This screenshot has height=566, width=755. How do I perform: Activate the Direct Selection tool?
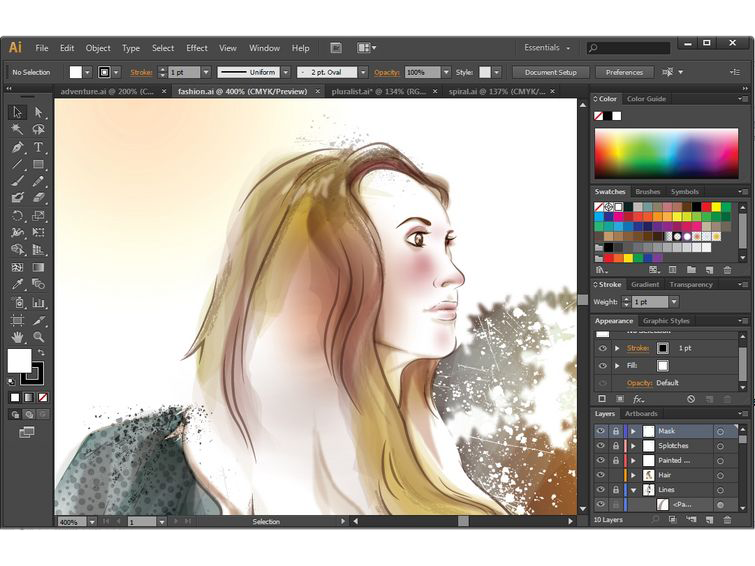[39, 112]
